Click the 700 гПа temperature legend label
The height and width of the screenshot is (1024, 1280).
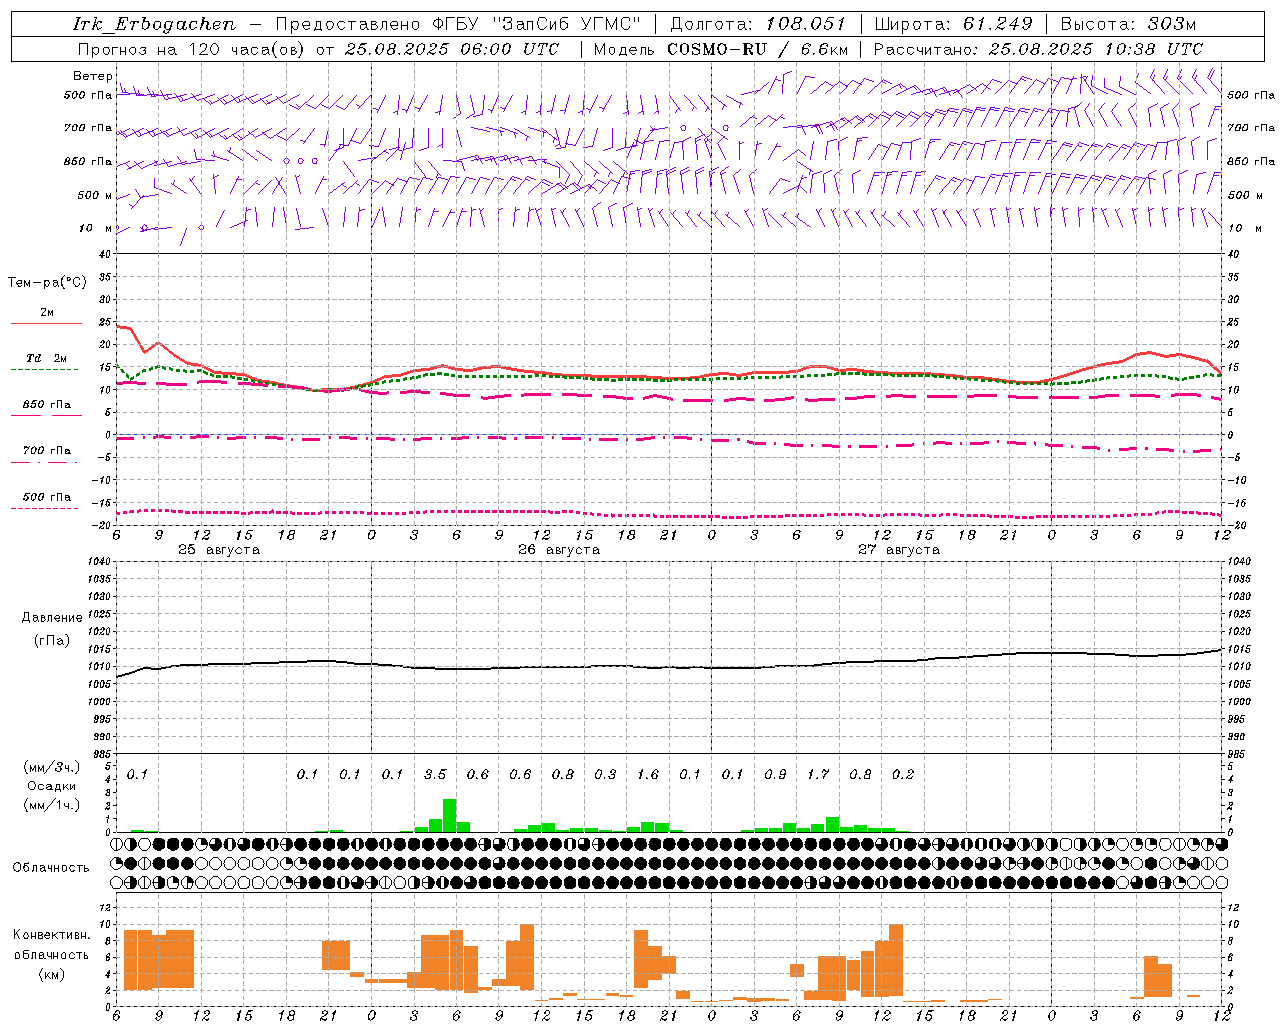point(47,451)
